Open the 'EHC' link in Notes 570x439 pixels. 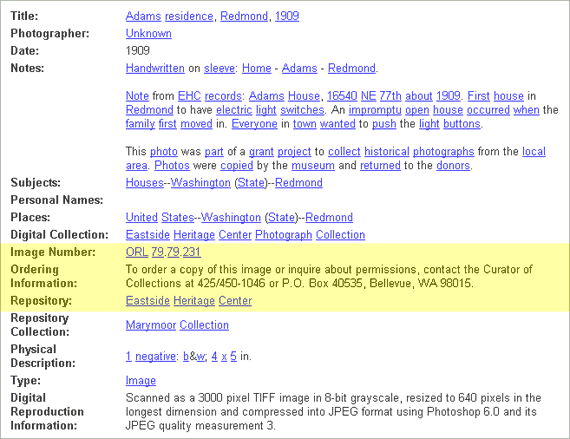click(189, 96)
